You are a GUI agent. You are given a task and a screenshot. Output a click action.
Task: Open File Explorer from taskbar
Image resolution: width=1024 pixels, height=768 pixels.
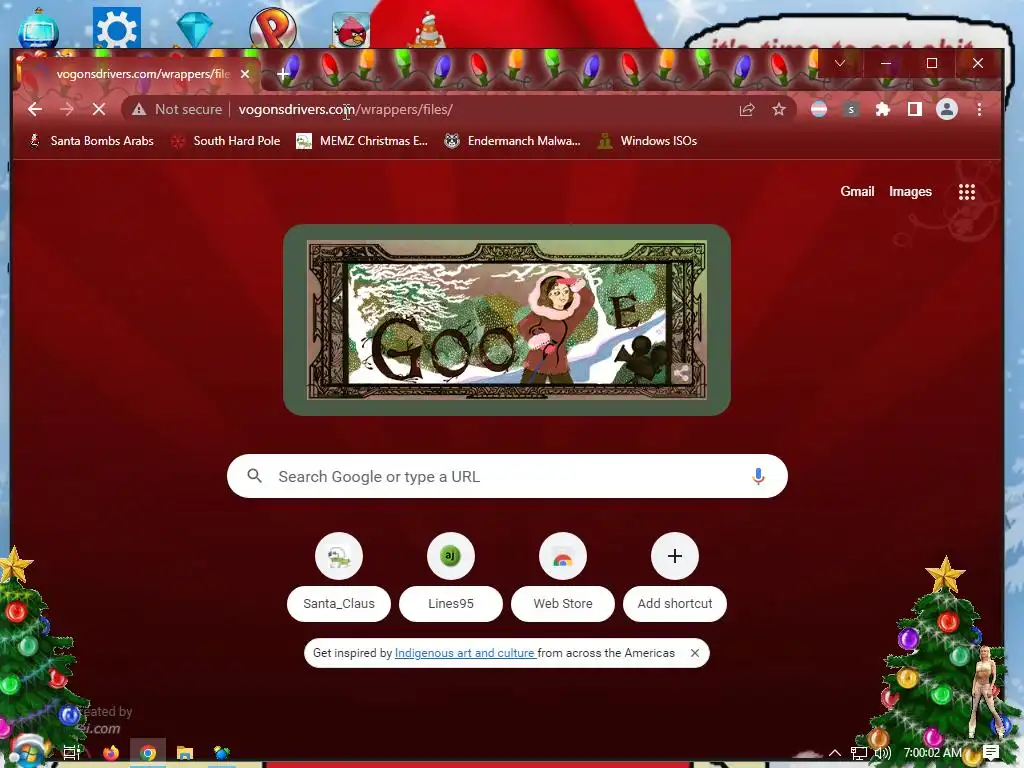click(x=185, y=753)
